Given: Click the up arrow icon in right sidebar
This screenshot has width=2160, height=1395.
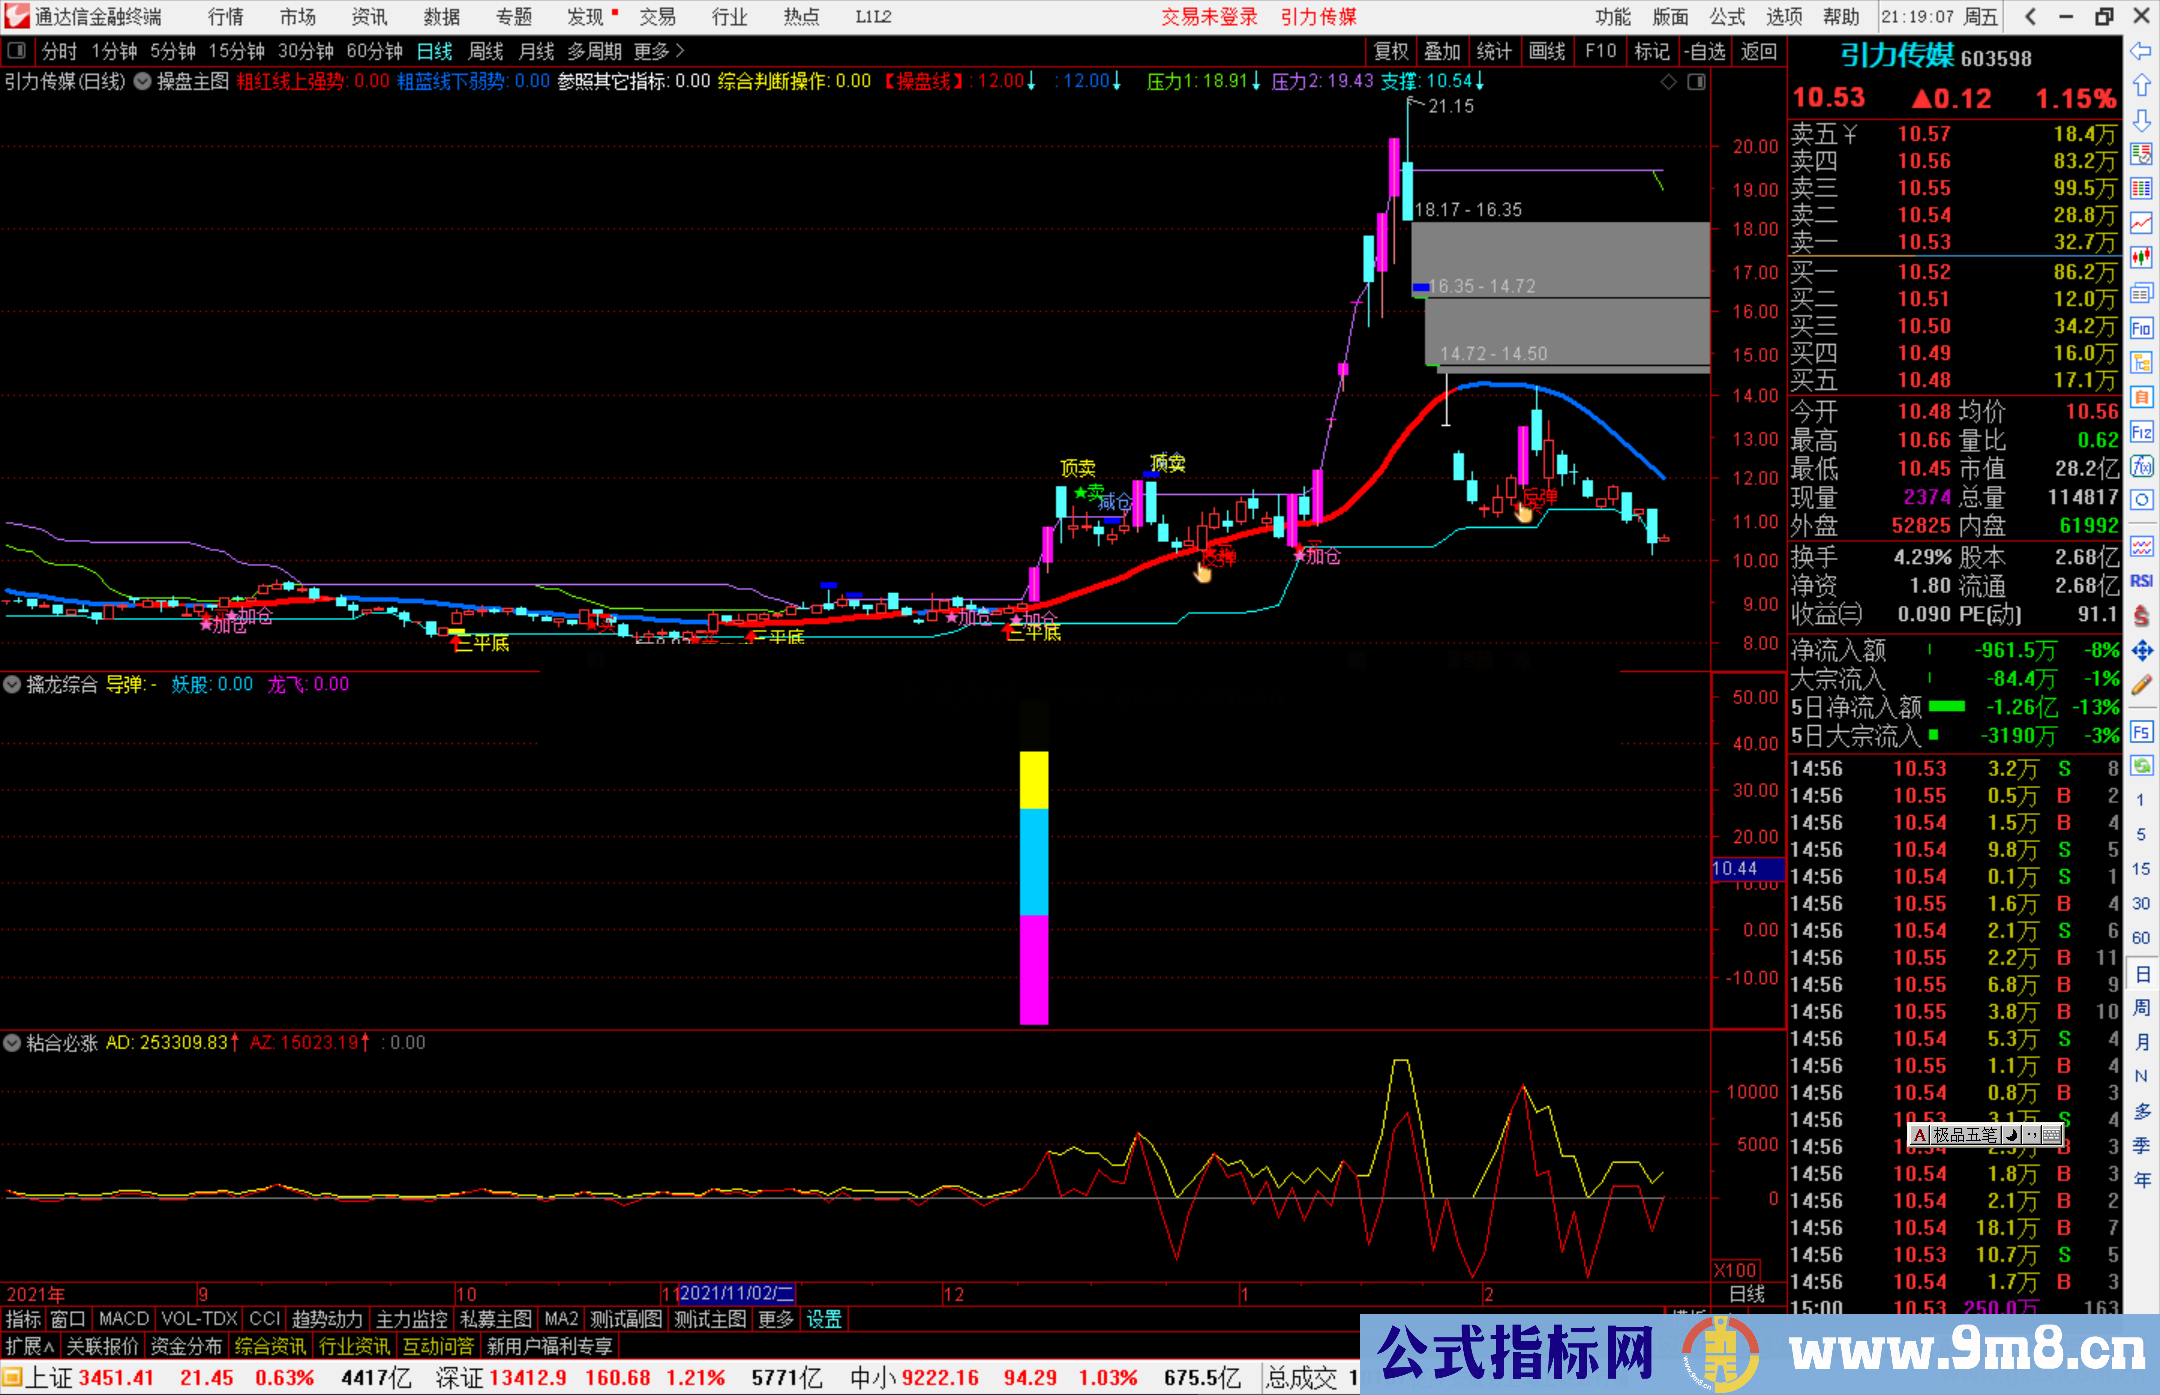Looking at the screenshot, I should pyautogui.click(x=2141, y=85).
